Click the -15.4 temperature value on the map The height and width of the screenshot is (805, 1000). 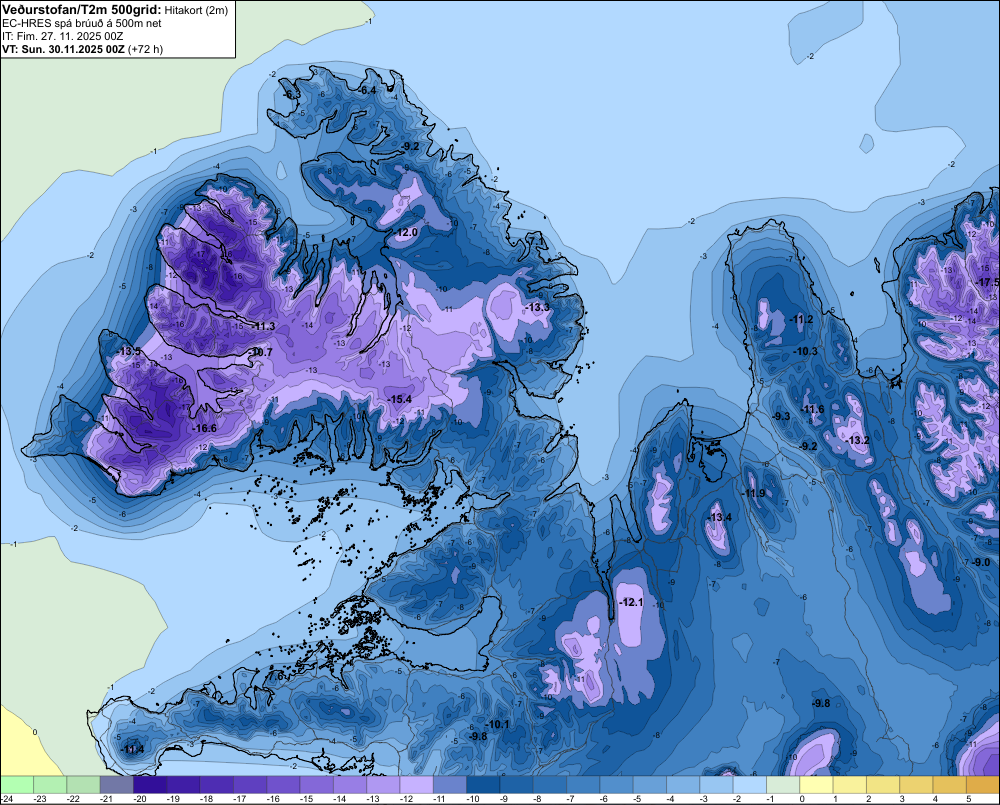tap(399, 399)
